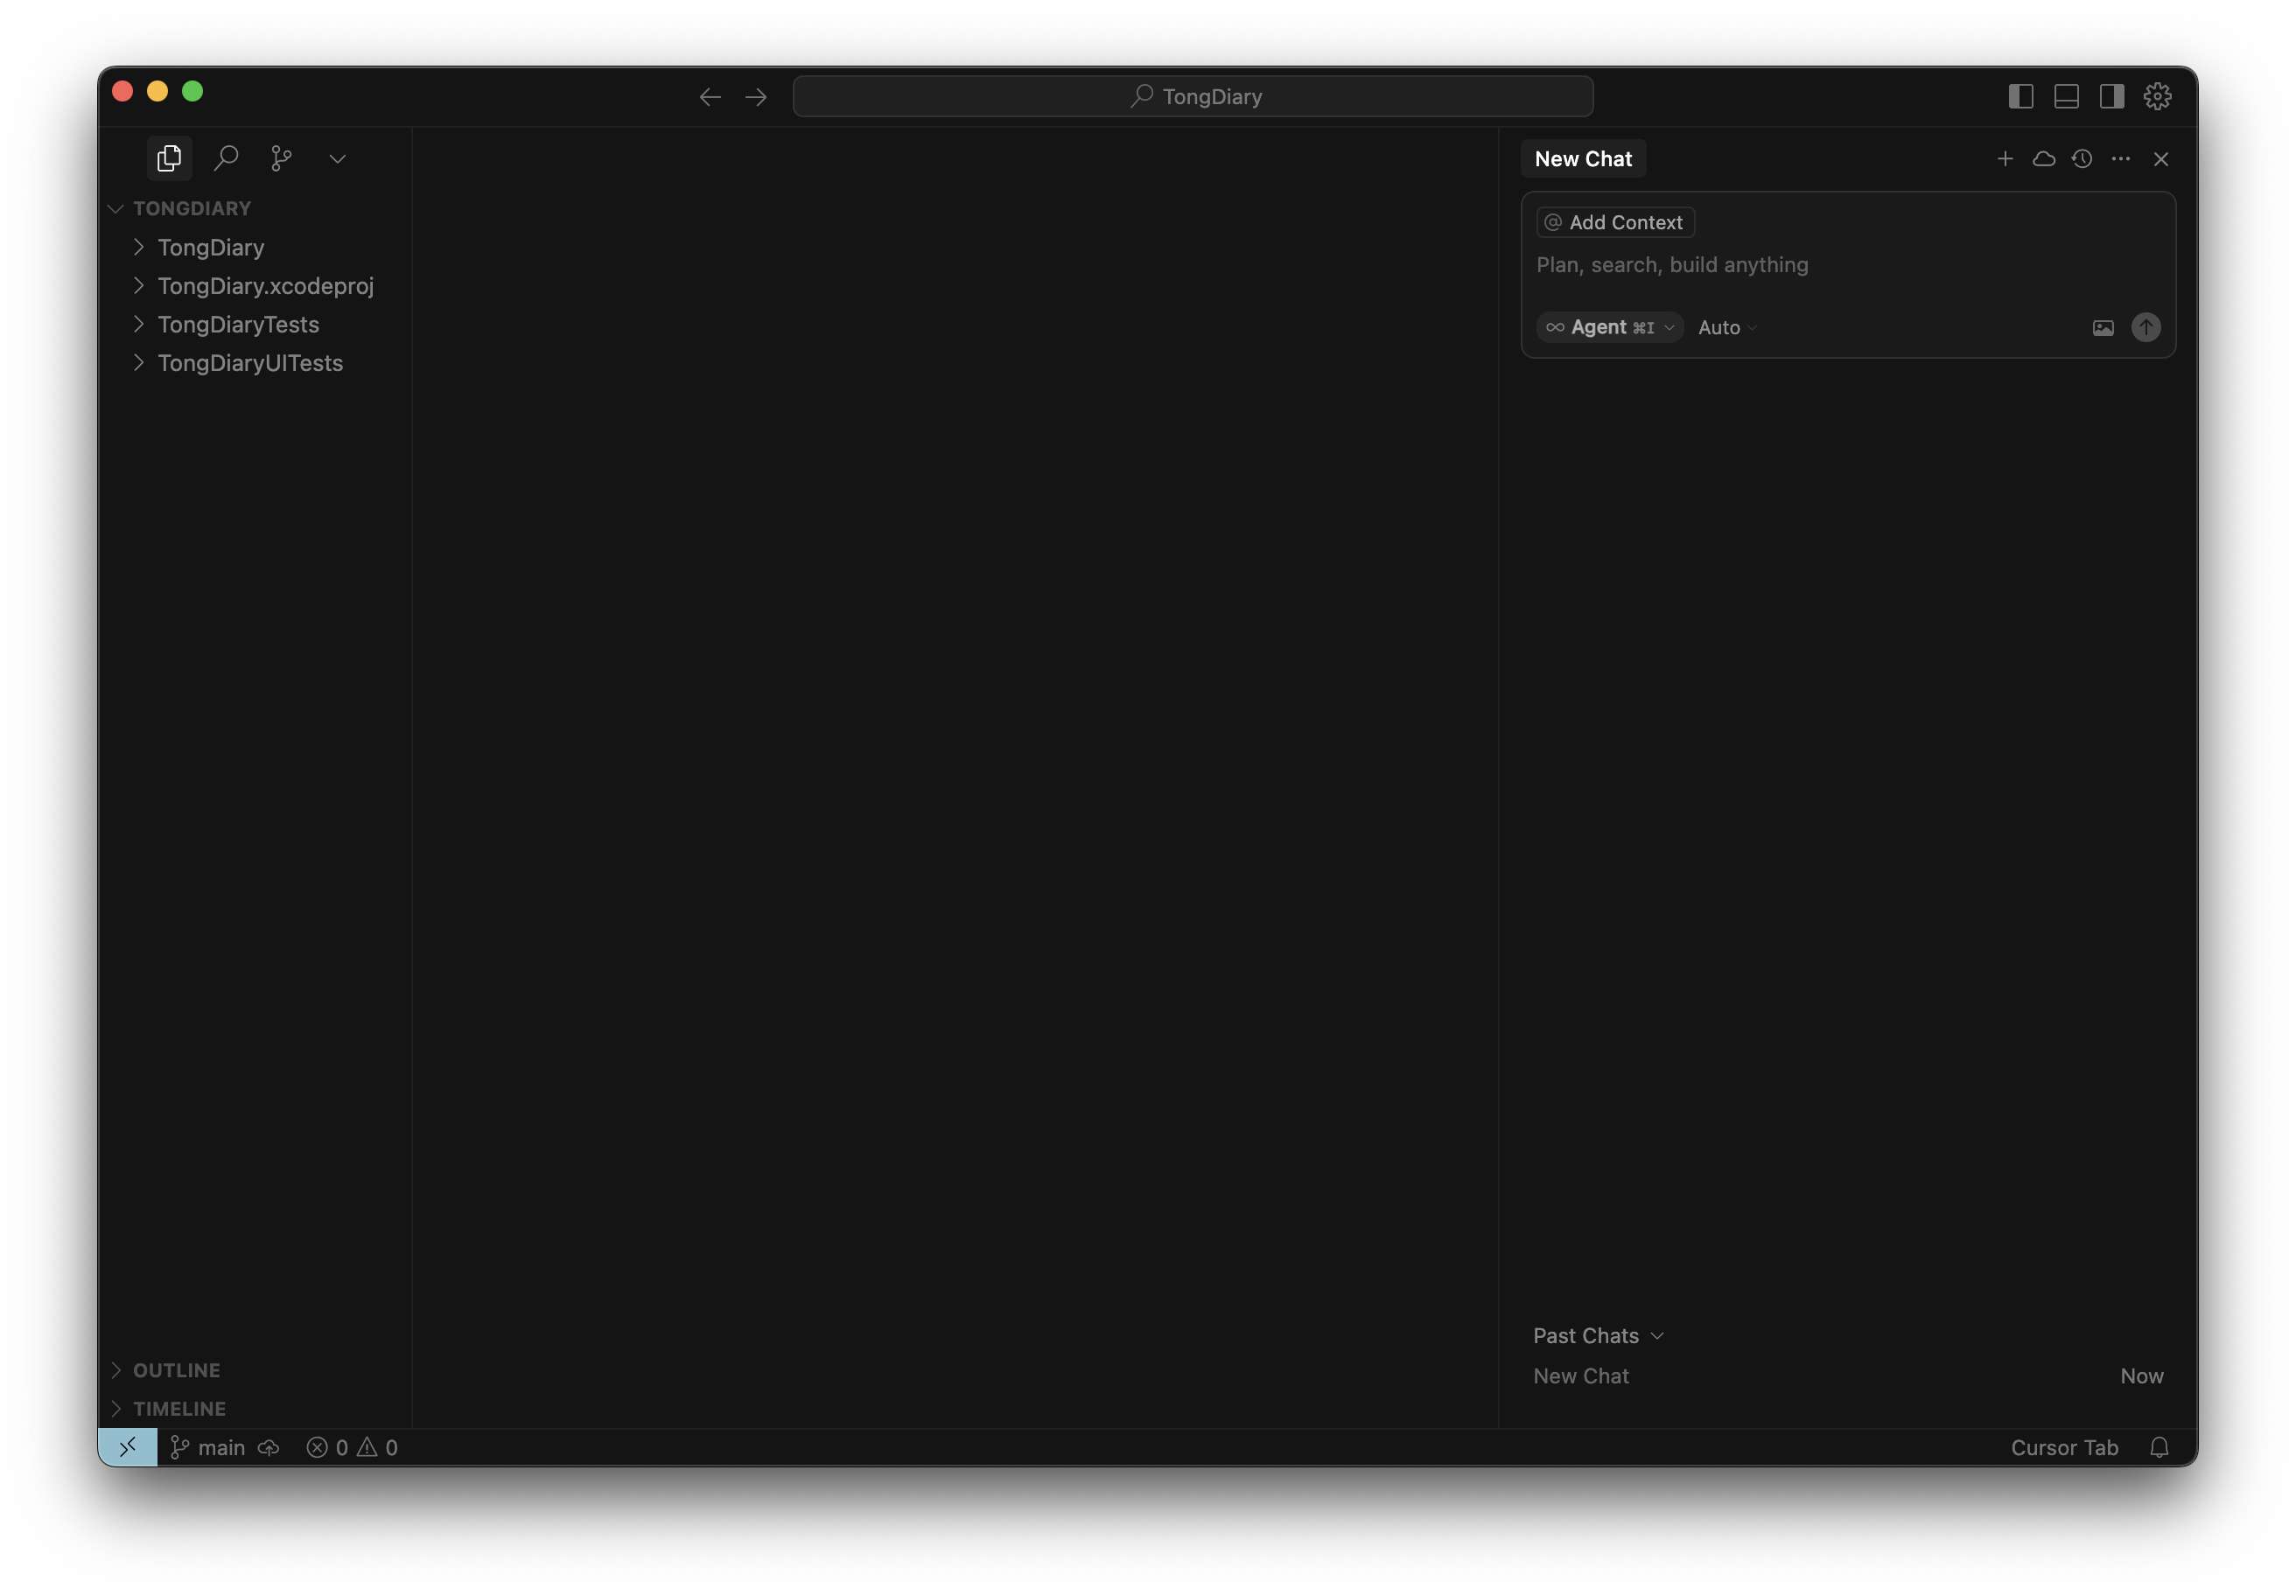This screenshot has width=2296, height=1596.
Task: Click the cloud agents icon in chat panel
Action: pyautogui.click(x=2043, y=159)
